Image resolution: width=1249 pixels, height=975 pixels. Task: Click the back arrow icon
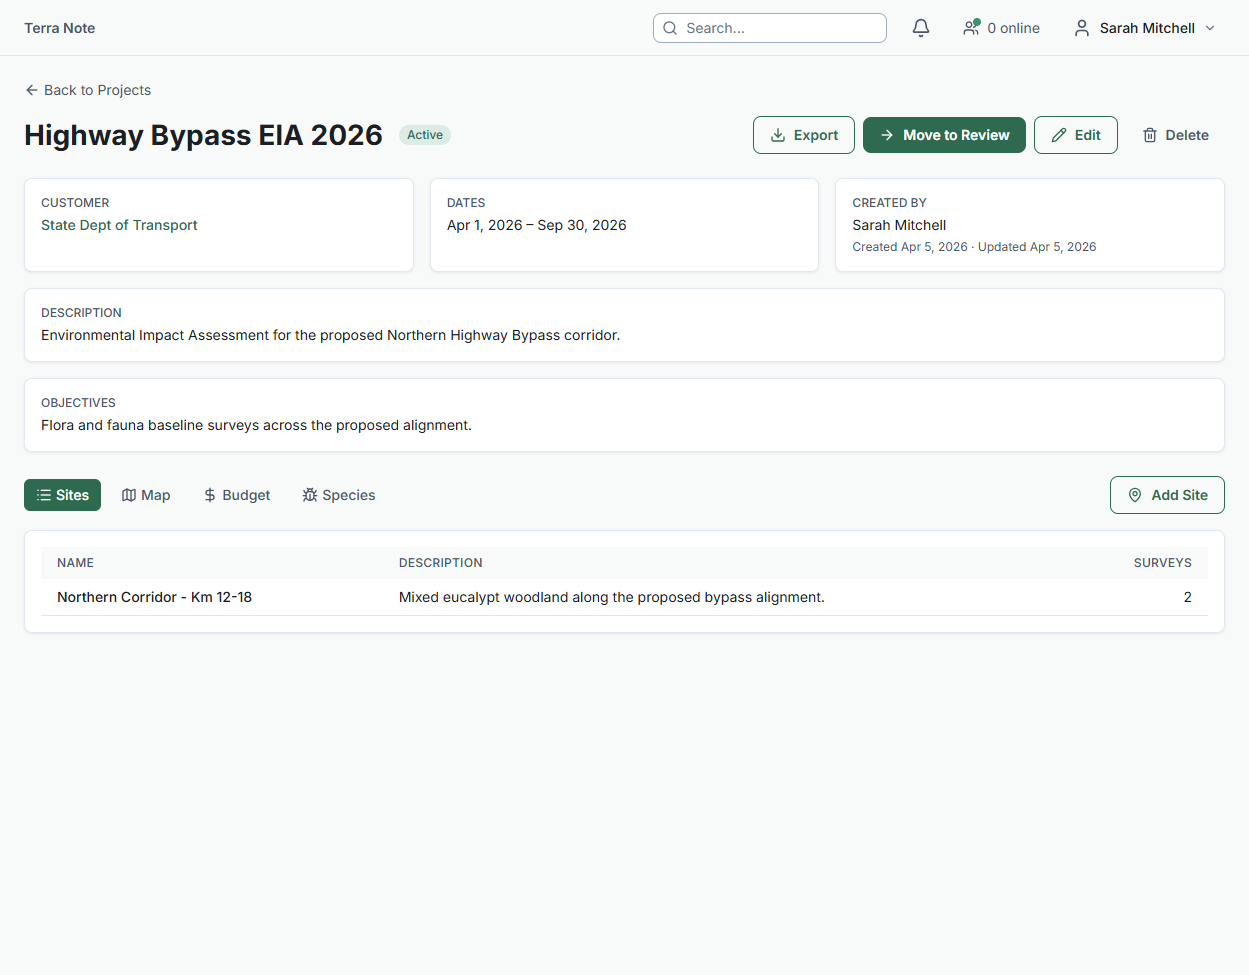(32, 90)
